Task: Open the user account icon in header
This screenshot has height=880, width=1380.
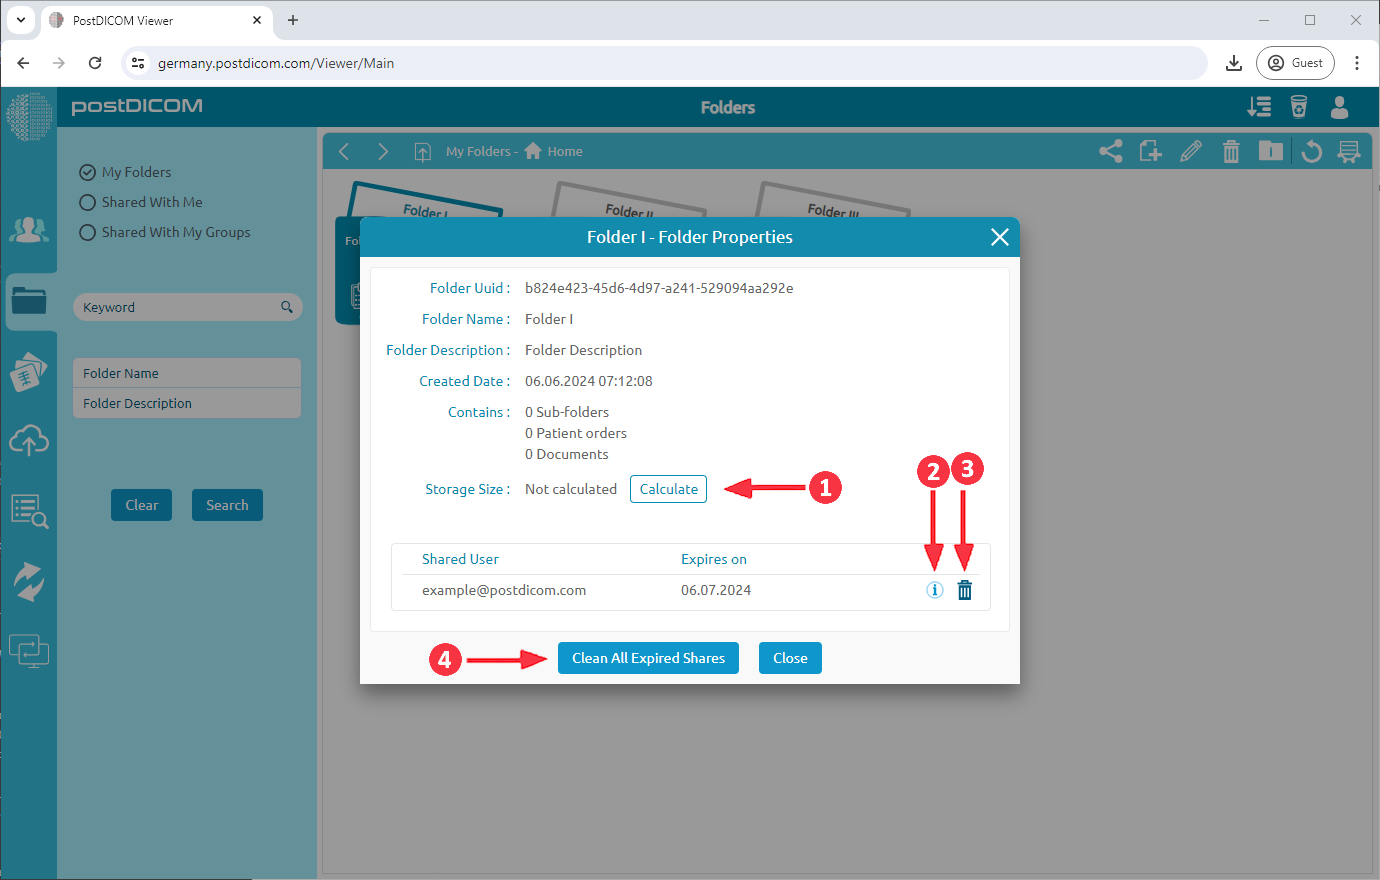Action: pyautogui.click(x=1339, y=107)
